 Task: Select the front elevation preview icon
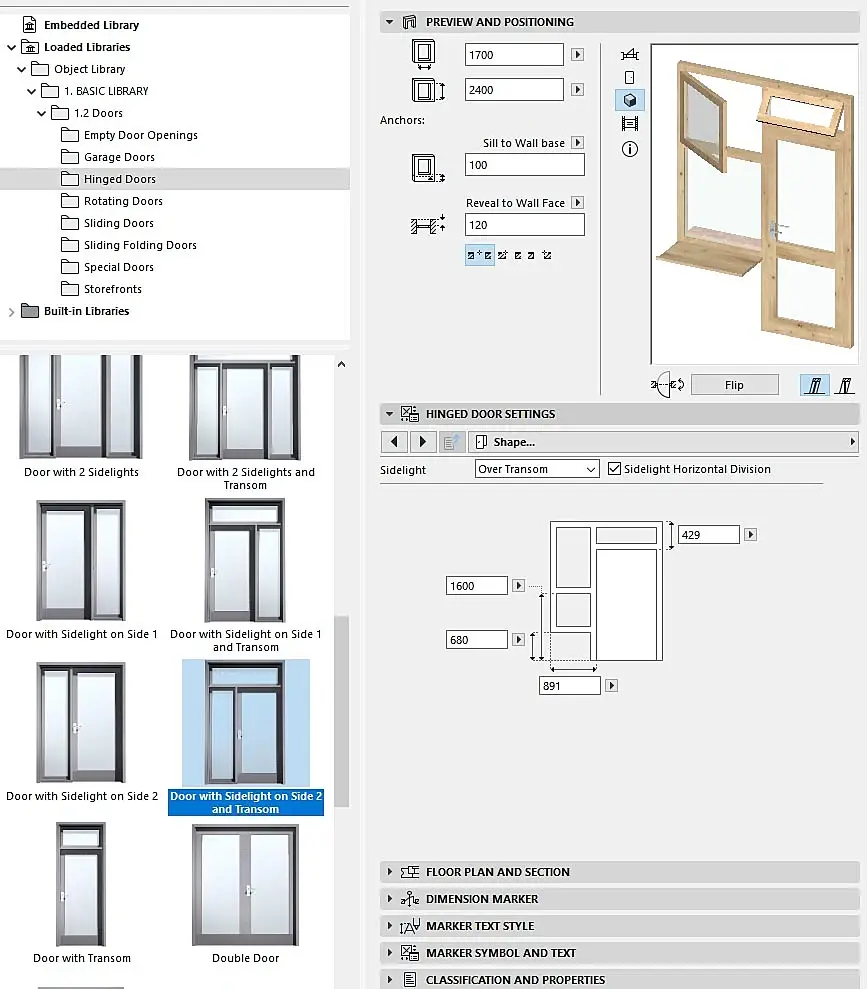click(629, 78)
